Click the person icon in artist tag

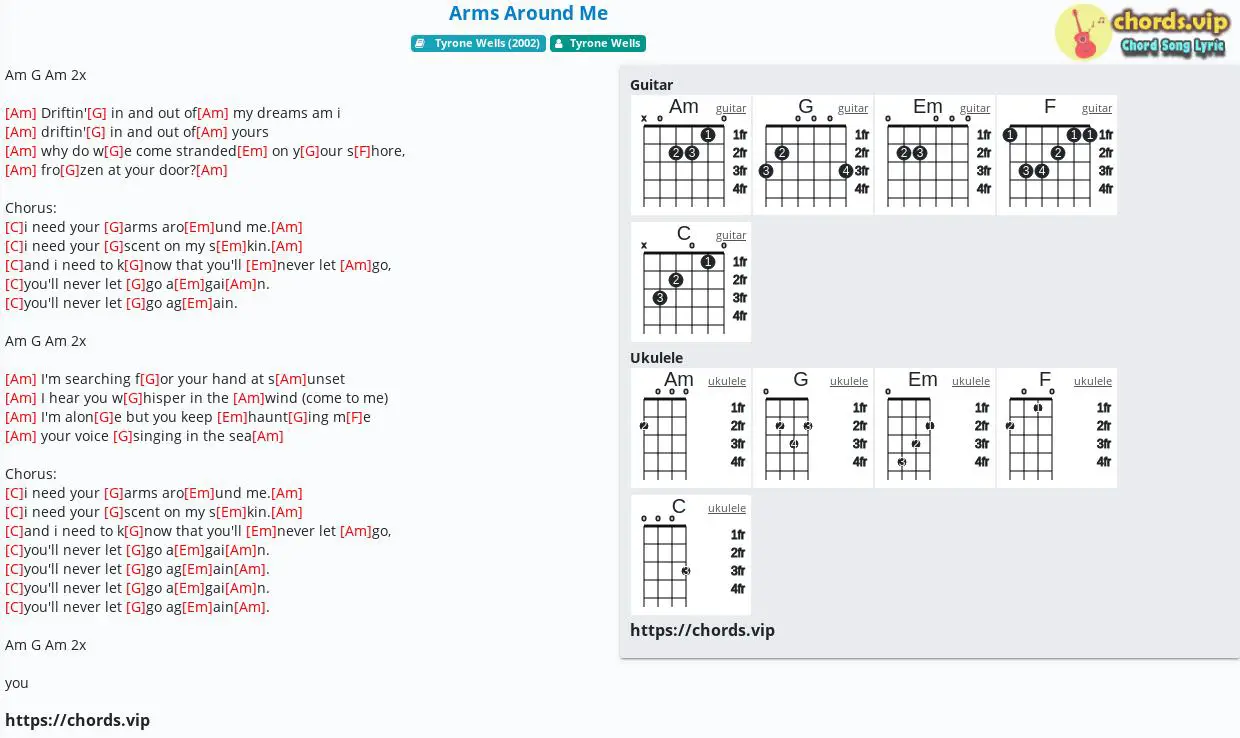coord(559,43)
